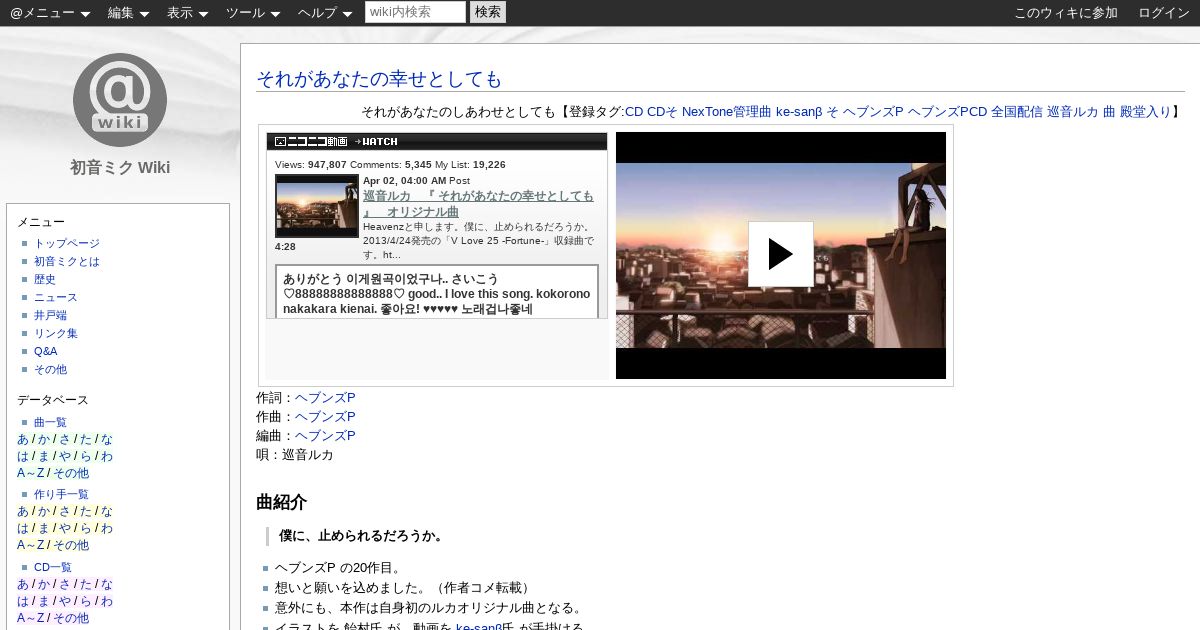Open the リンク集 menu link

tap(56, 333)
